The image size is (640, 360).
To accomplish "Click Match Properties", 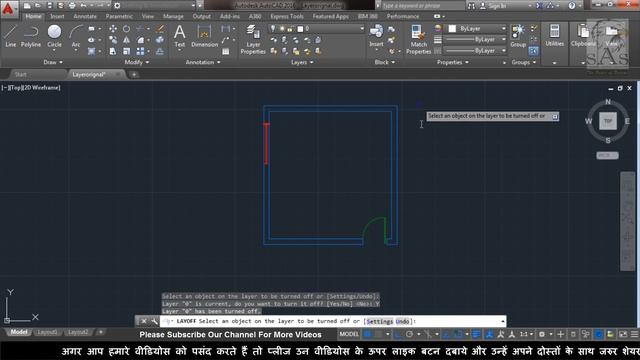I will [418, 39].
